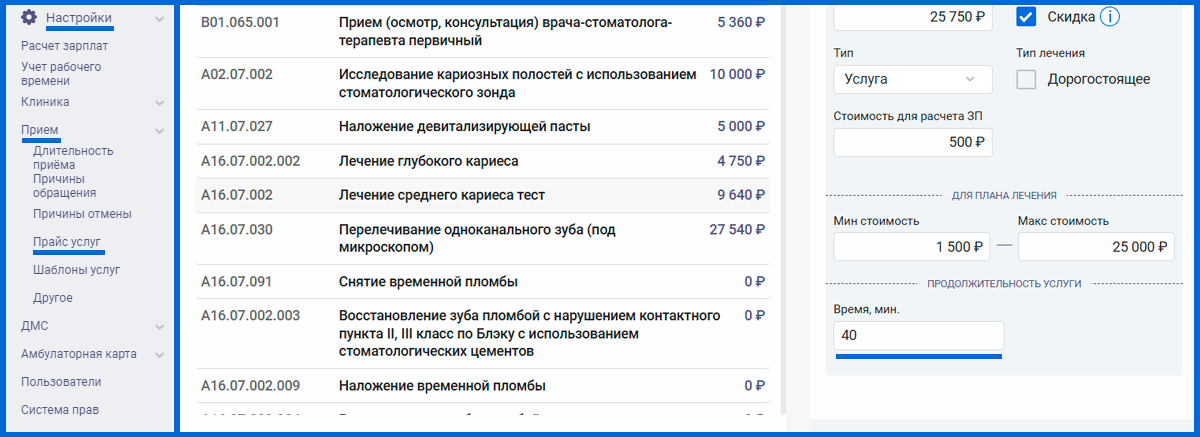Collapse the Прием section chevron

click(160, 130)
